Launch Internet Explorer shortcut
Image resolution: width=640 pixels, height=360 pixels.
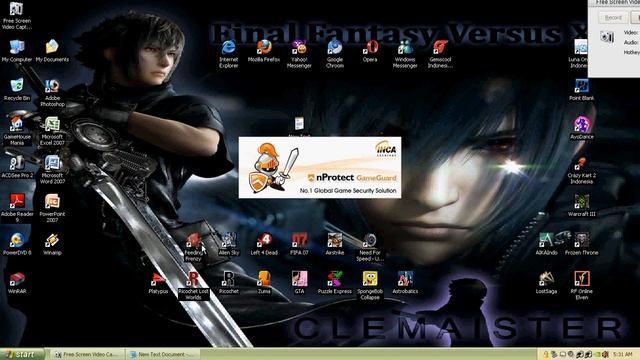pyautogui.click(x=229, y=54)
